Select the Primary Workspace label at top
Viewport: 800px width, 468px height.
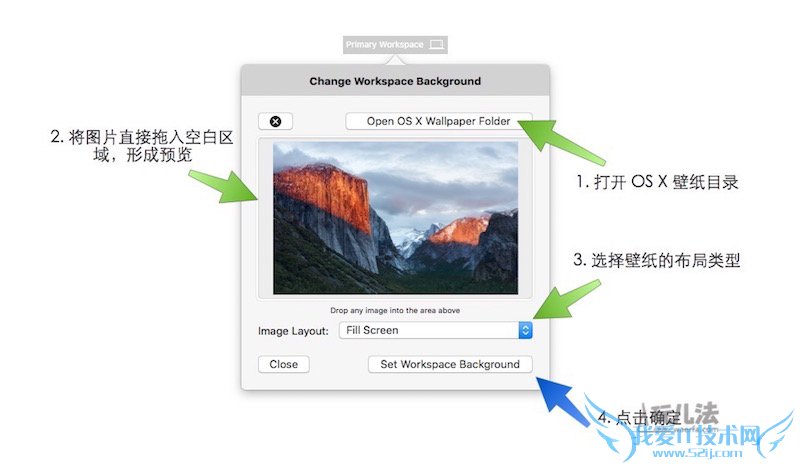(385, 45)
